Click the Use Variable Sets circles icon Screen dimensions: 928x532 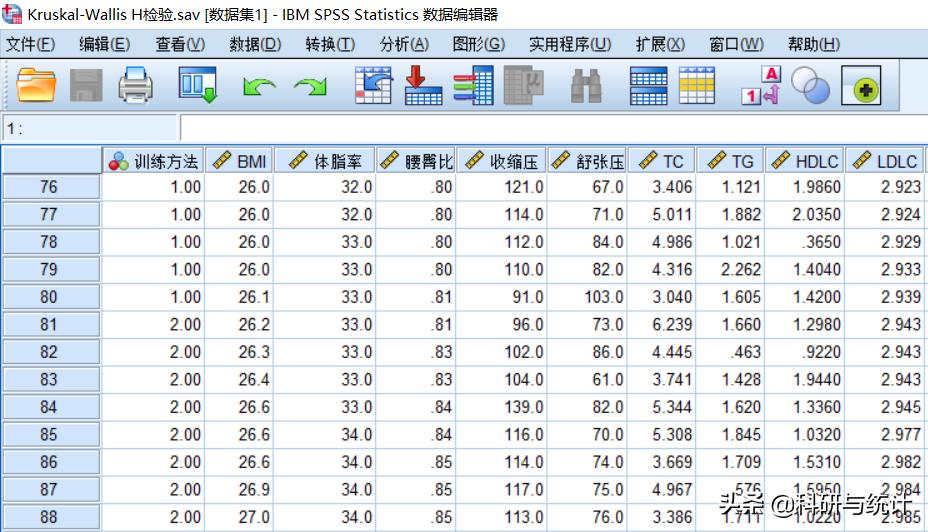click(x=811, y=87)
